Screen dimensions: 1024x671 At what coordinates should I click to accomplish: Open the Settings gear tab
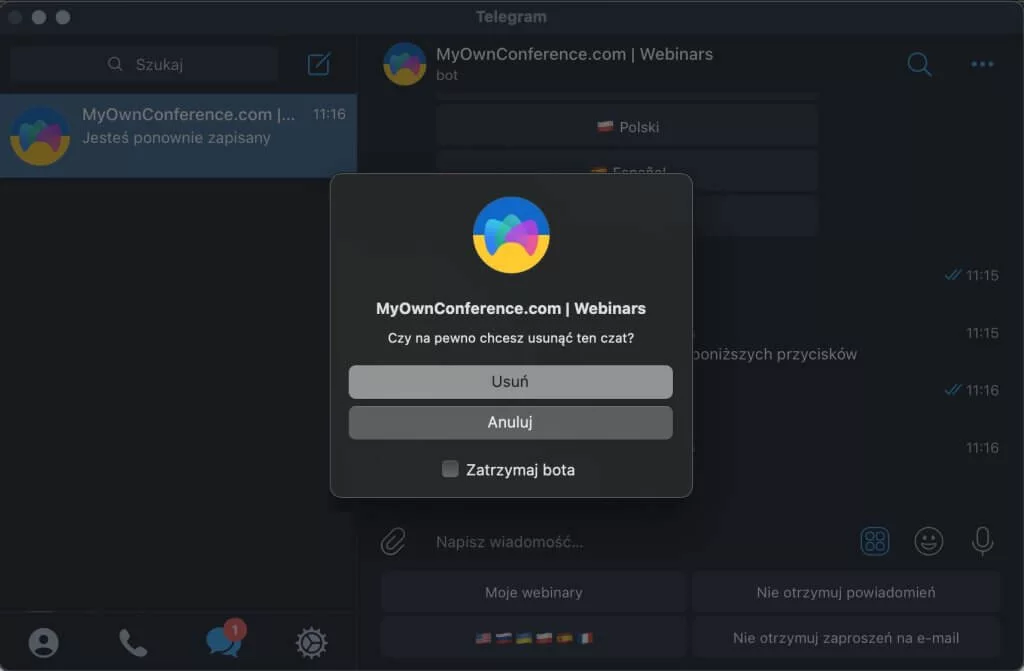312,643
